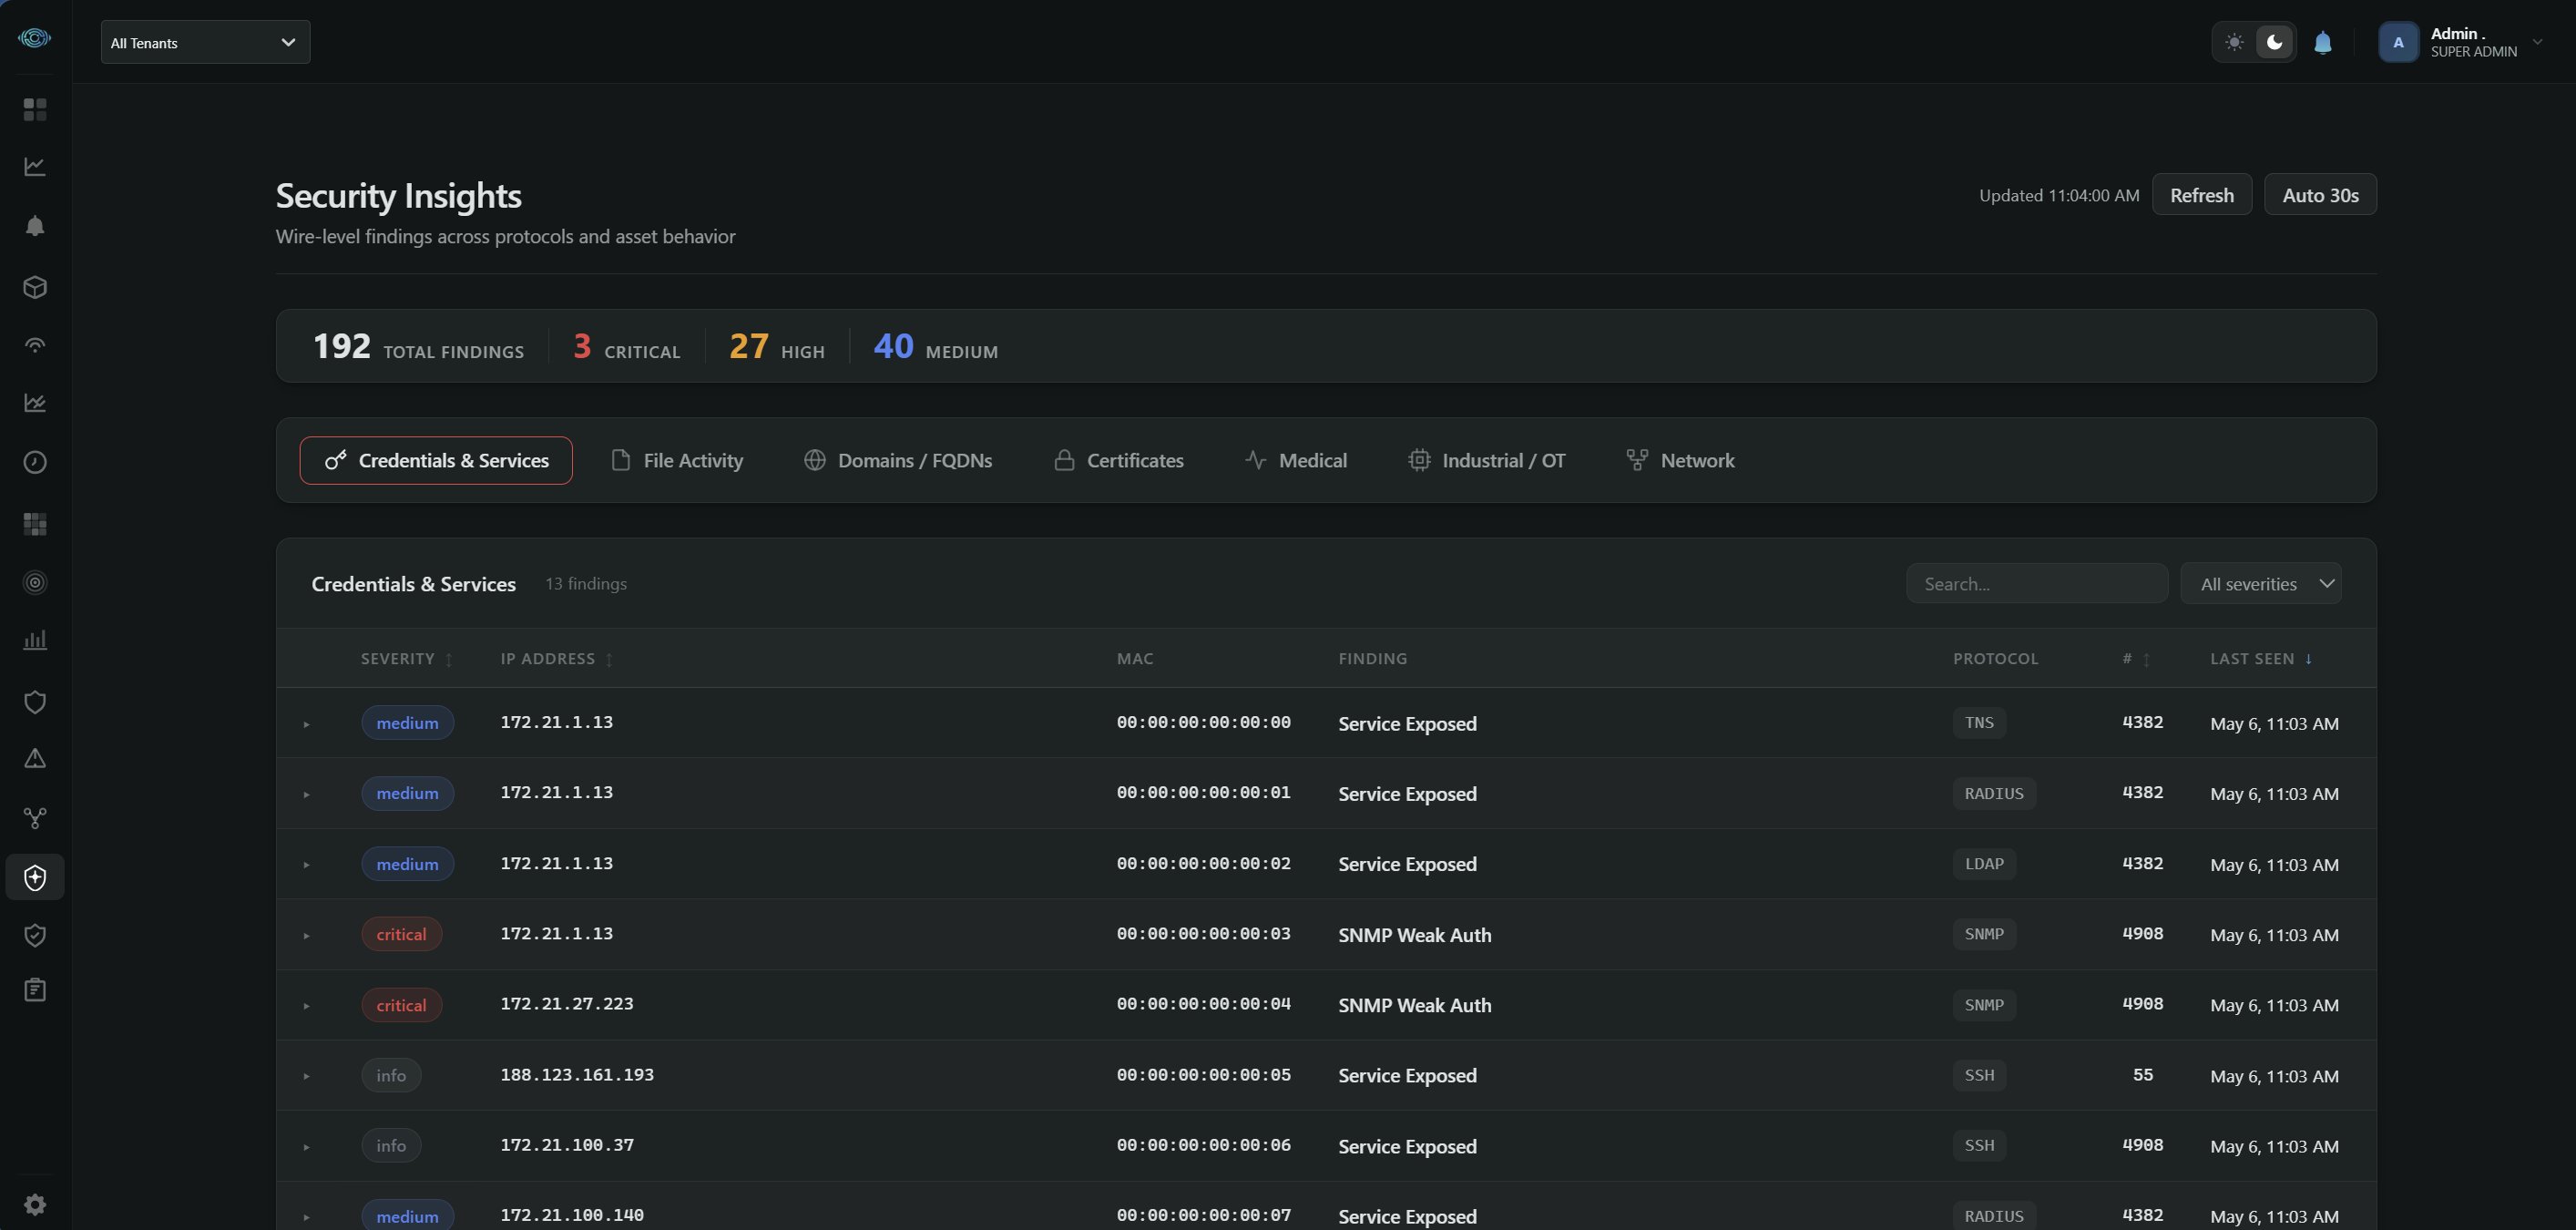Open the bar chart icon in sidebar
This screenshot has height=1230, width=2576.
(x=35, y=640)
